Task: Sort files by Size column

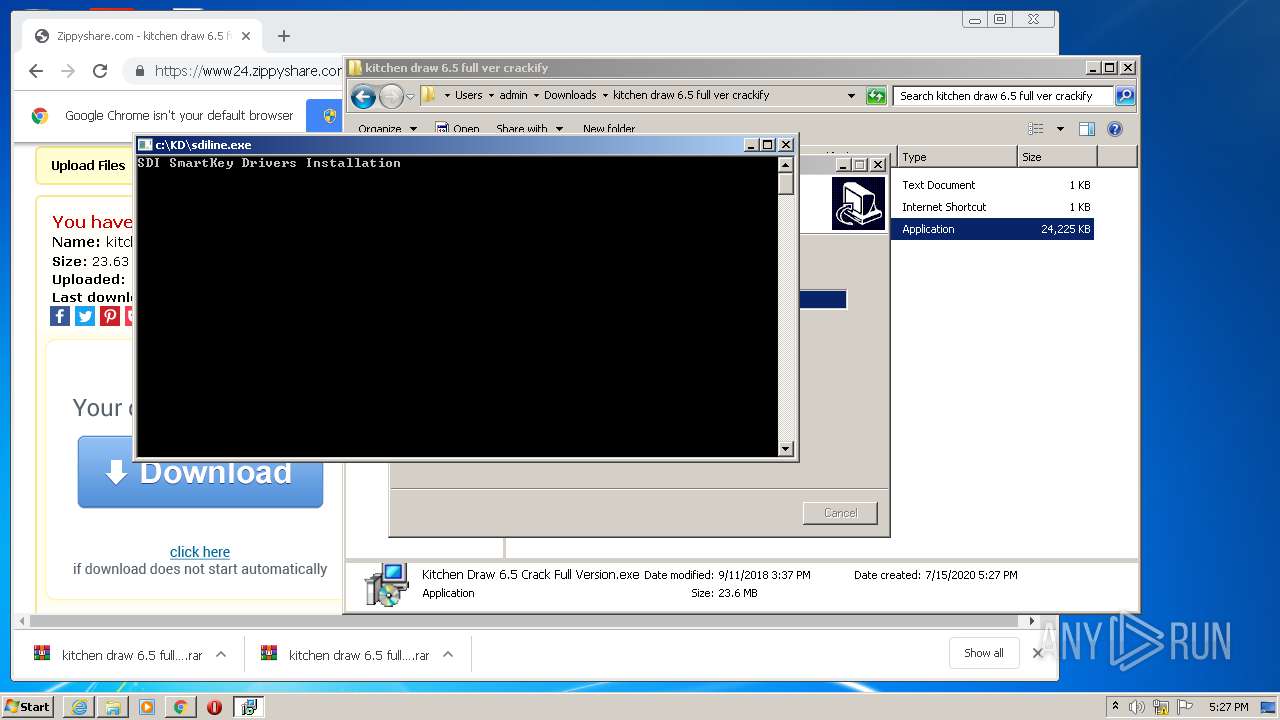Action: [1057, 157]
